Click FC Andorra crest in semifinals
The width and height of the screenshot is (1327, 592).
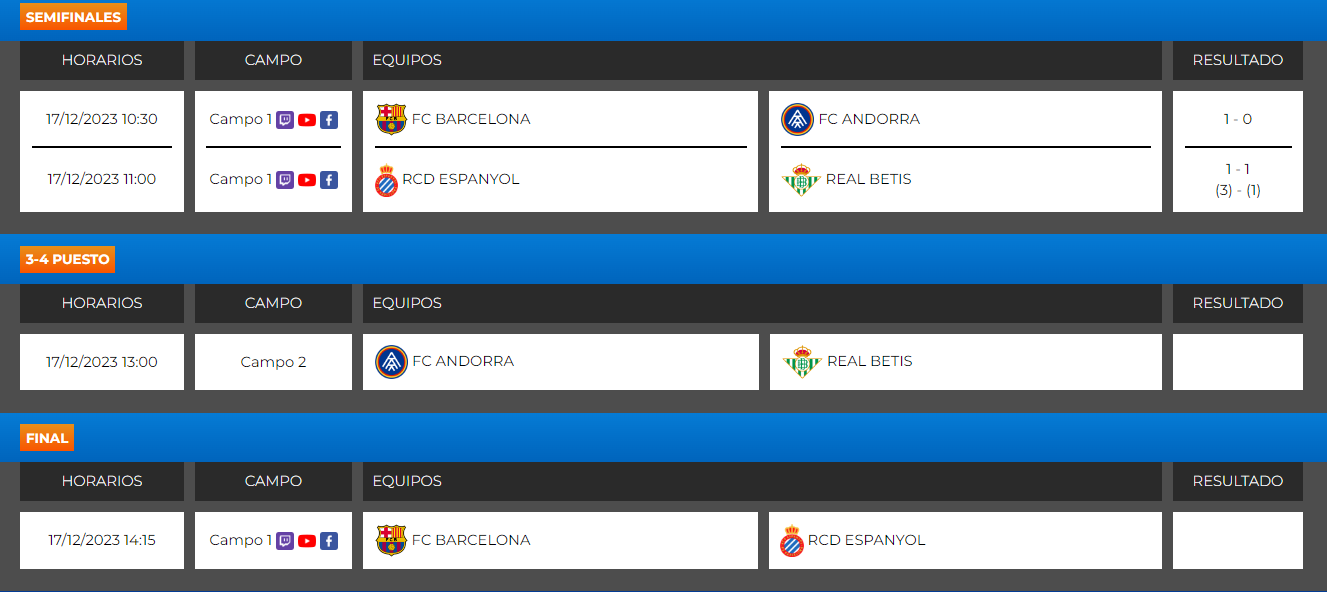(x=797, y=119)
